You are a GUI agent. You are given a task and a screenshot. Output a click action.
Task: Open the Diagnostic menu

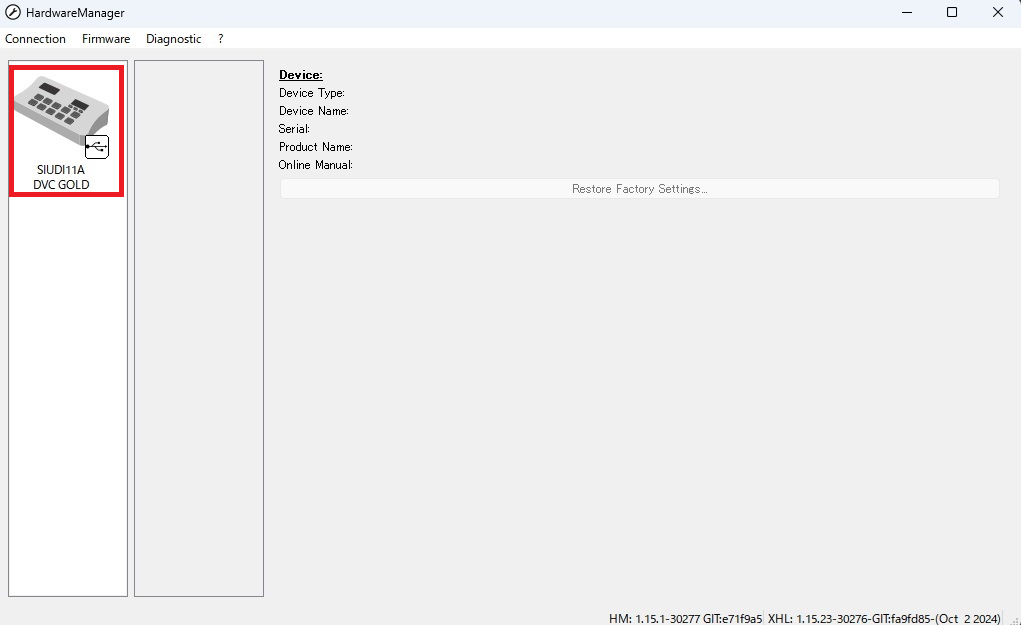[173, 39]
